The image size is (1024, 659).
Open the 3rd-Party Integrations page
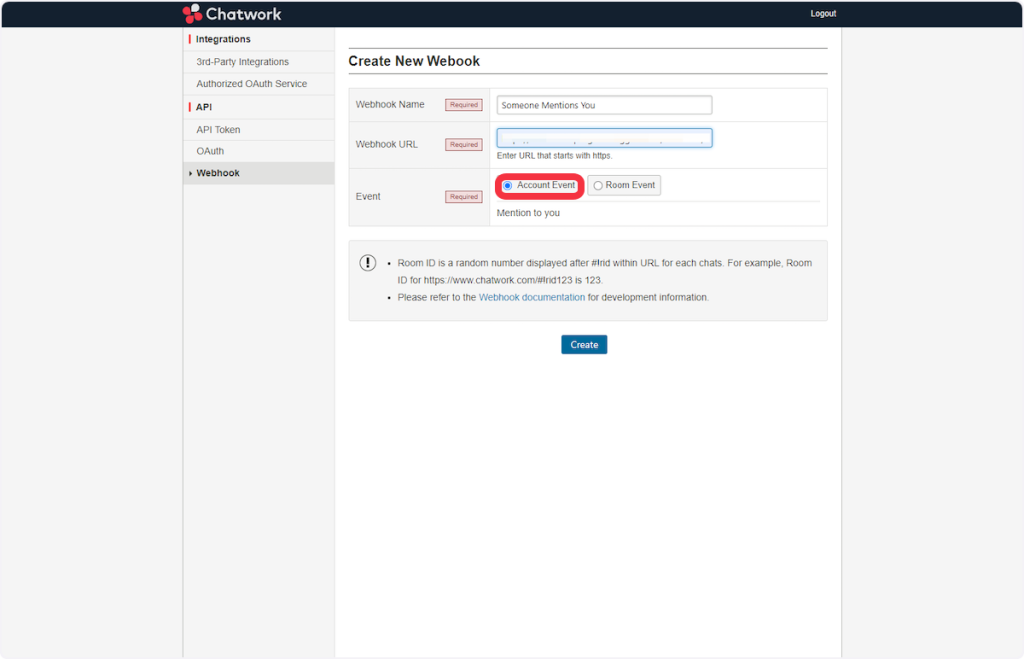click(x=242, y=62)
